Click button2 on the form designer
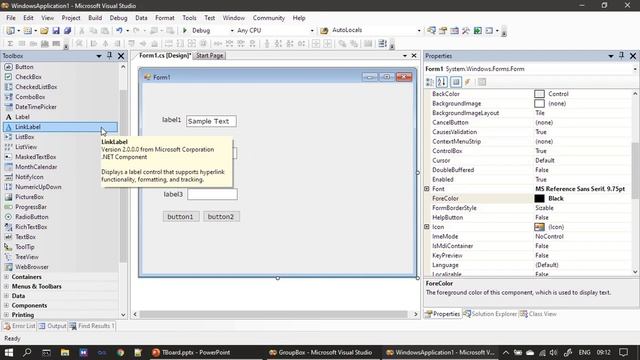Viewport: 640px width, 360px height. click(x=221, y=216)
